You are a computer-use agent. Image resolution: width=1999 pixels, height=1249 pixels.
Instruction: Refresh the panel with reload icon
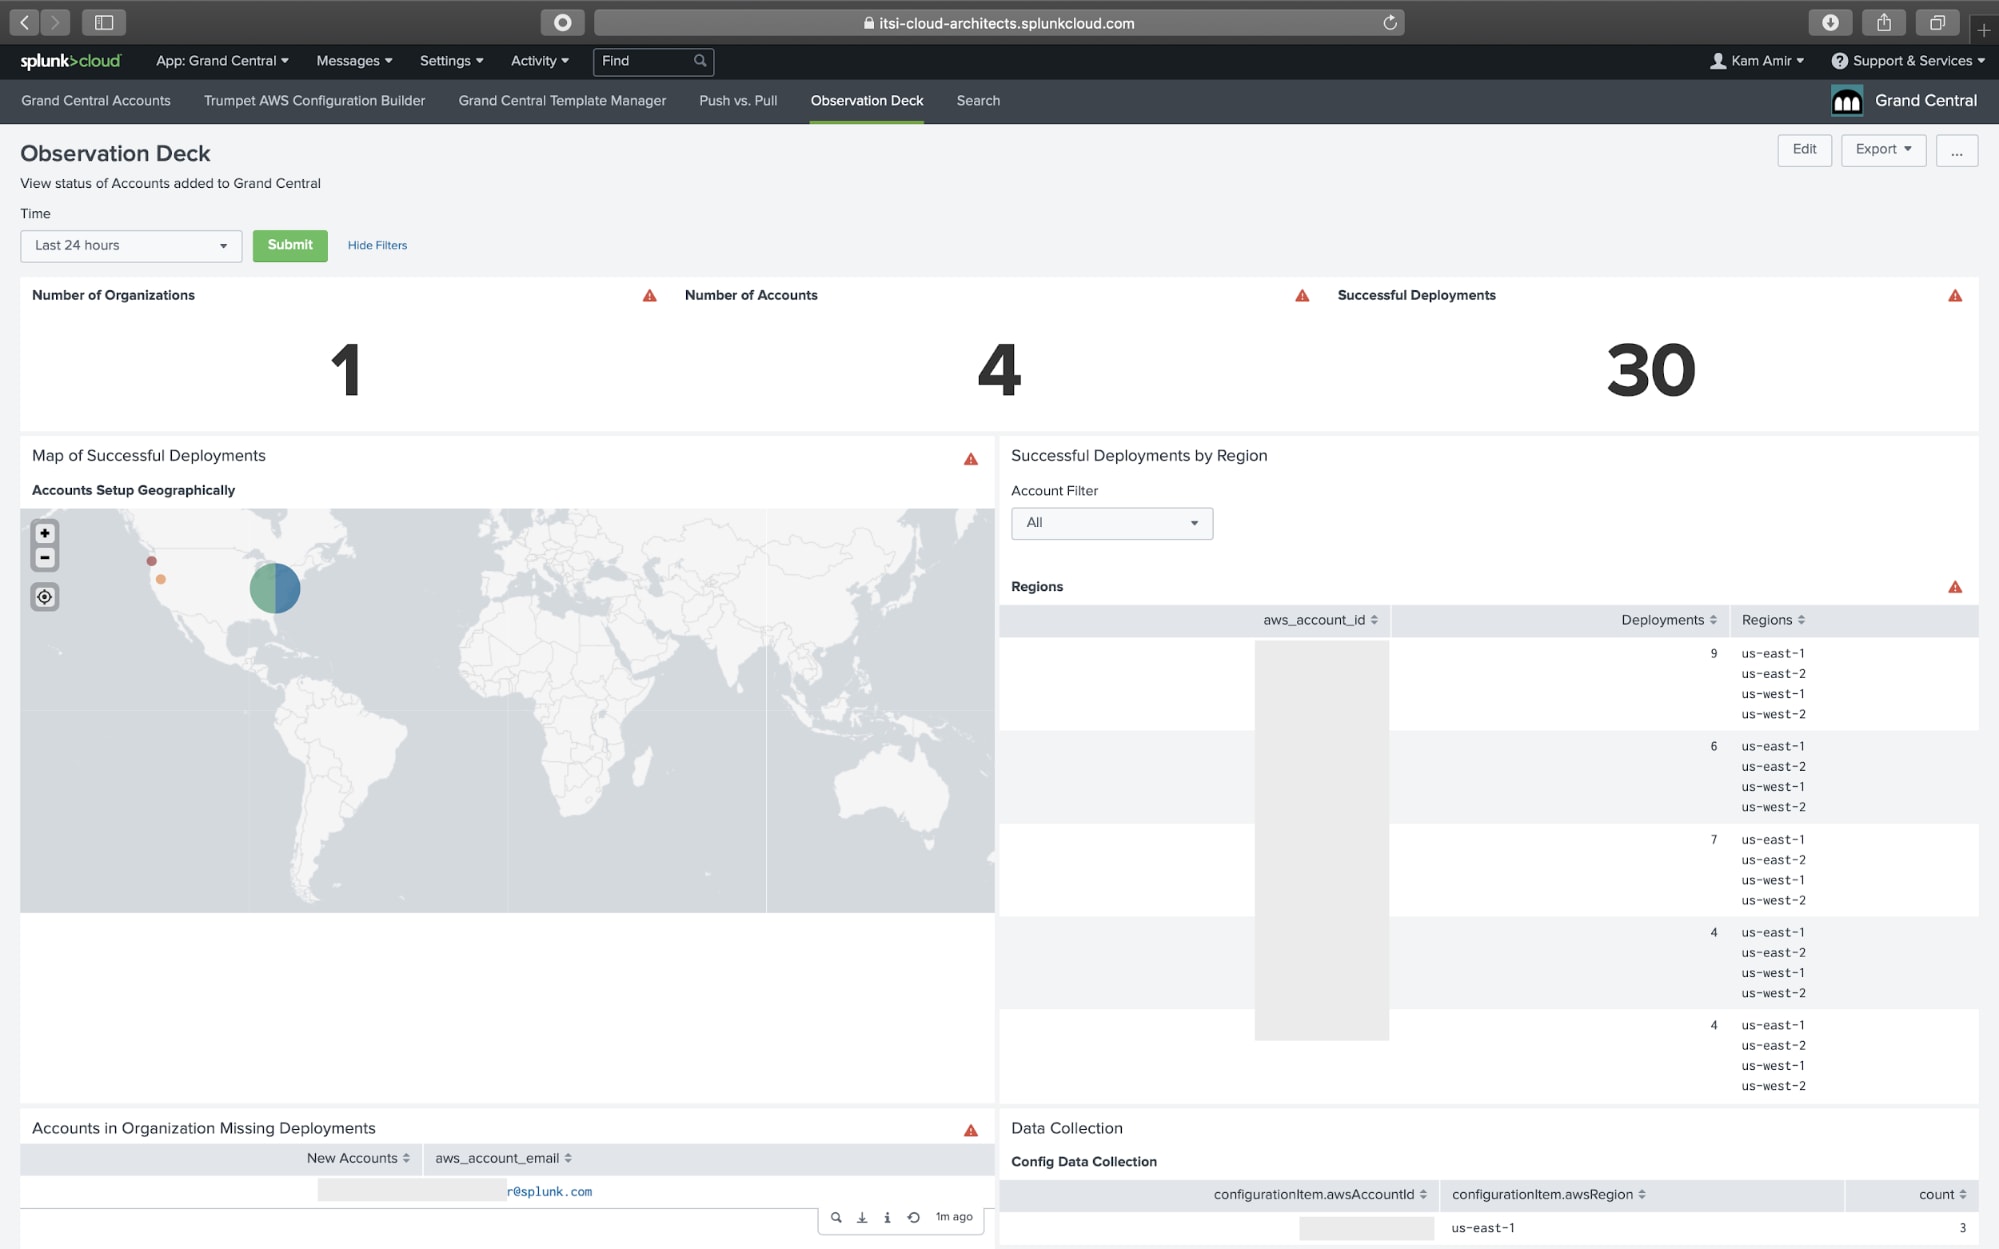click(x=913, y=1217)
